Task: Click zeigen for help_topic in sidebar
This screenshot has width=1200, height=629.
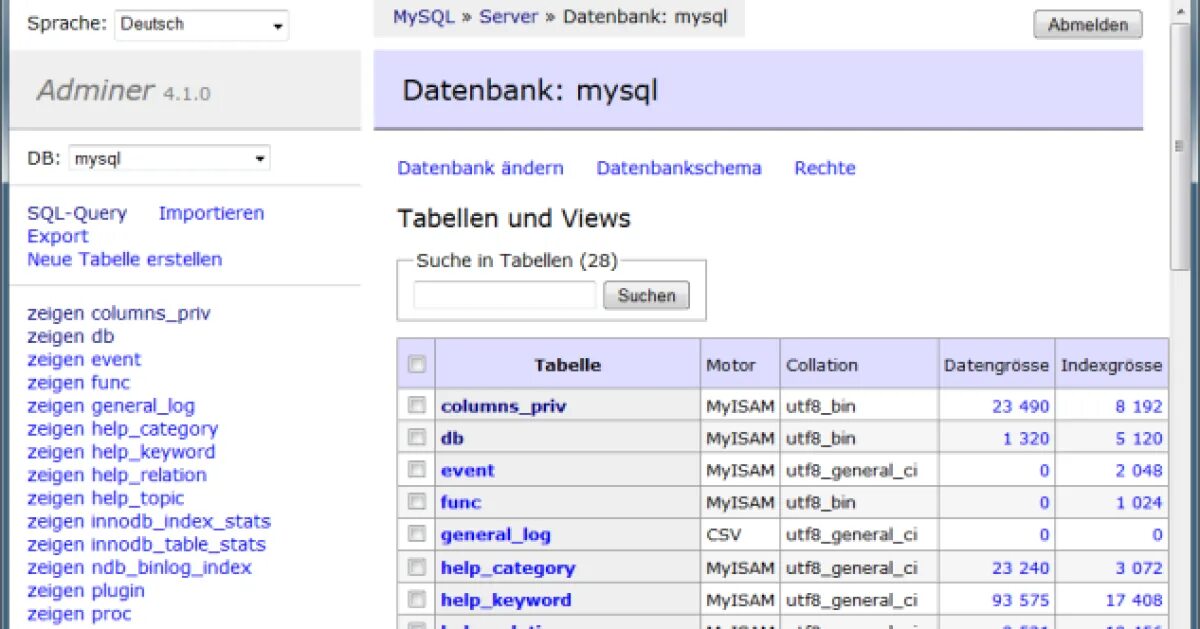Action: [x=56, y=498]
